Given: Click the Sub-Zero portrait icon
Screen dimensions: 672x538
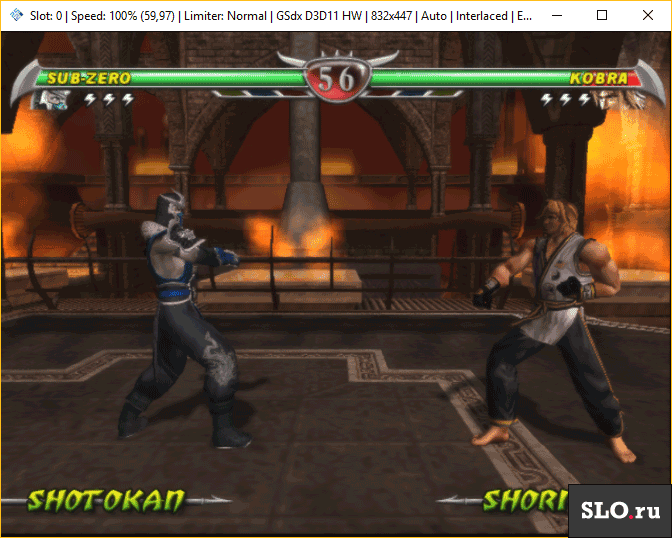Looking at the screenshot, I should pos(51,100).
